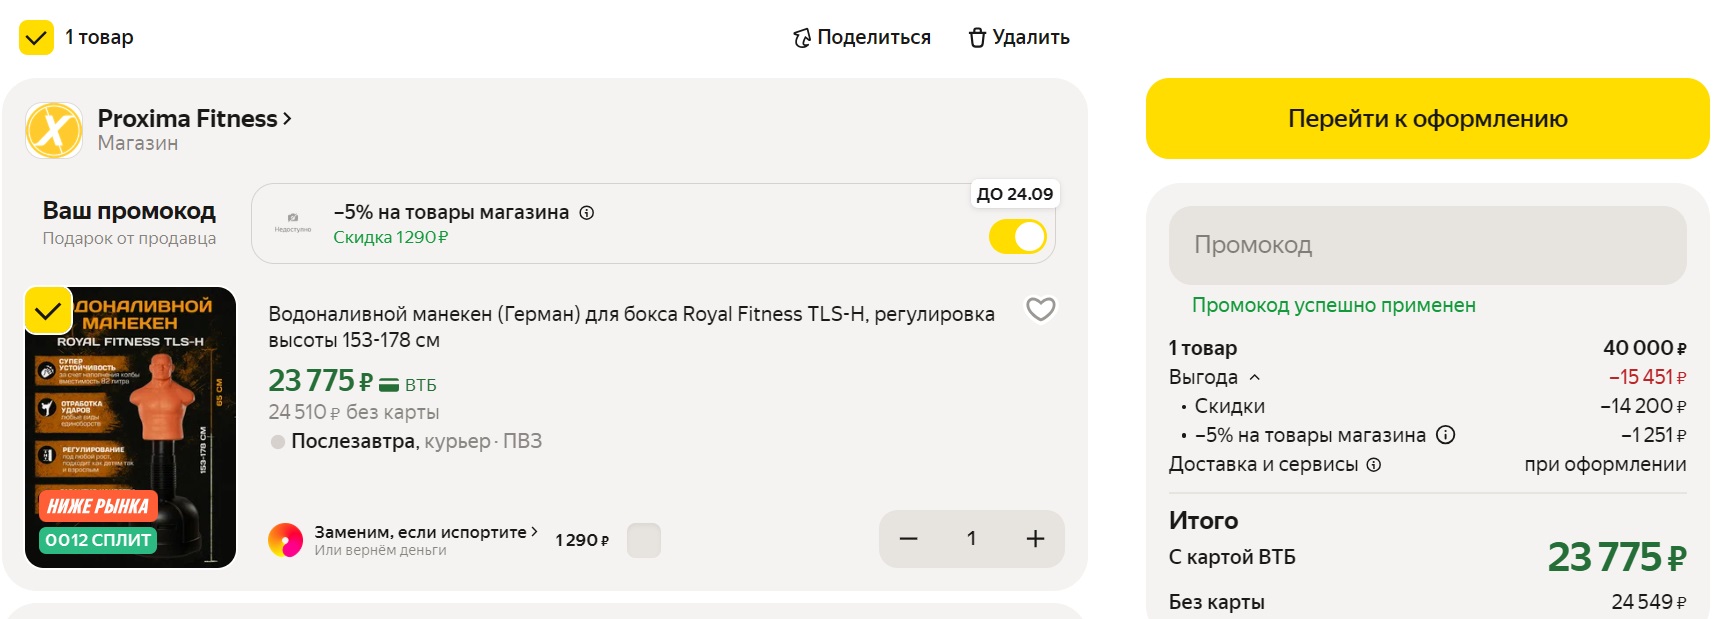Click the trash icon beside Удалить
The height and width of the screenshot is (619, 1728).
coord(977,38)
